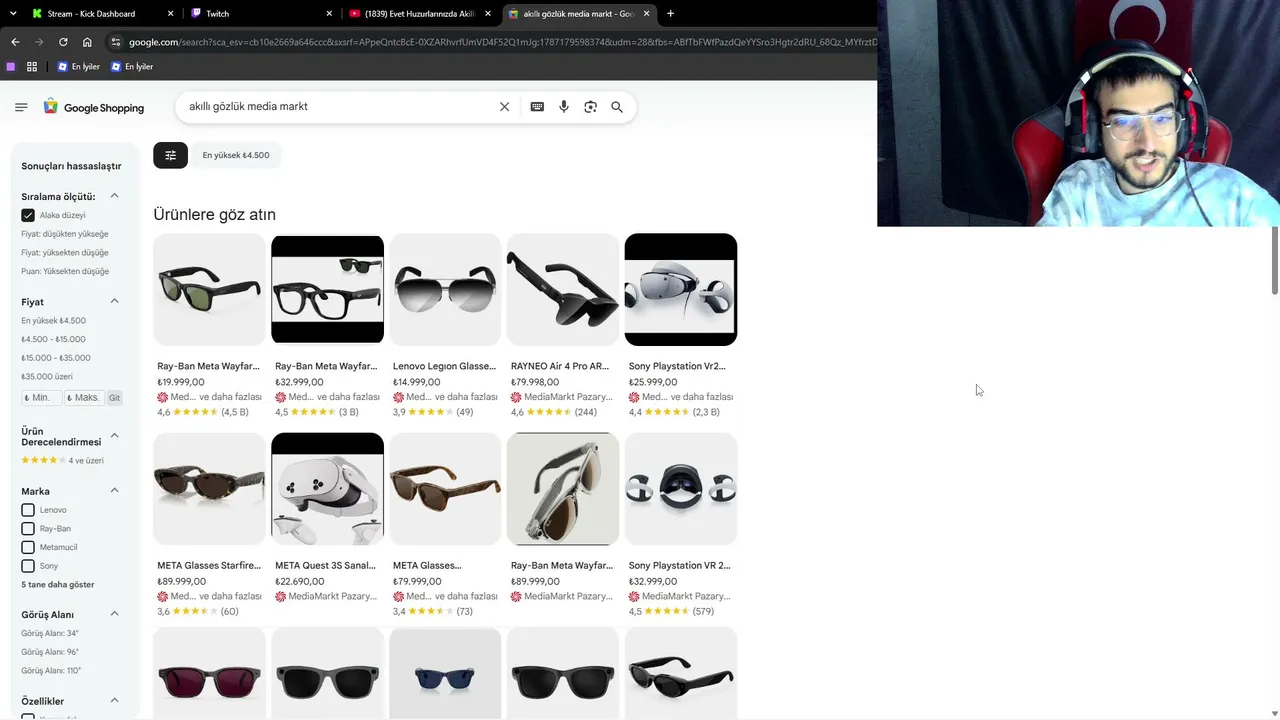1280x720 pixels.
Task: Open the ₺19.999,00 Ray-Ban Meta Wayfarer thumbnail
Action: click(x=209, y=289)
